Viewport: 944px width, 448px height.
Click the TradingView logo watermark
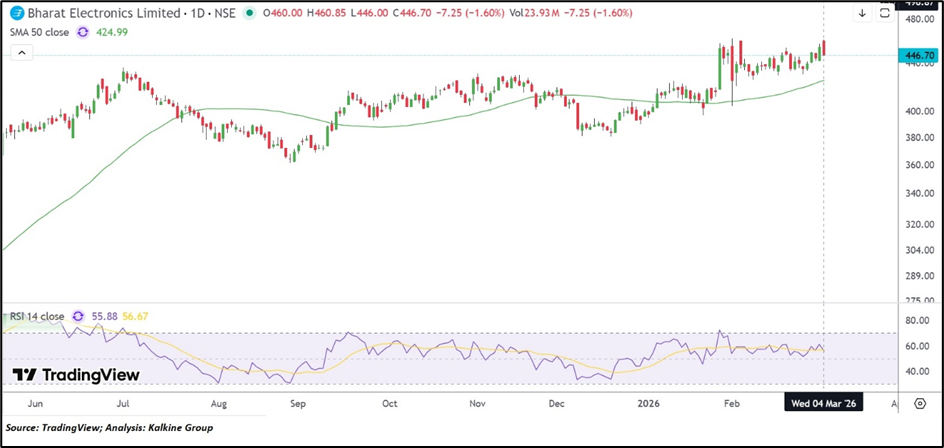pos(75,375)
